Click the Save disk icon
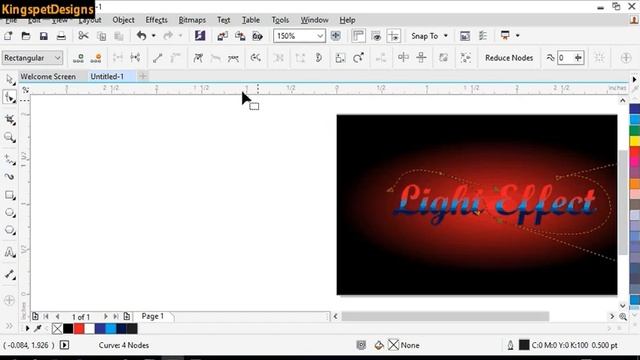Image resolution: width=640 pixels, height=360 pixels. coord(44,36)
